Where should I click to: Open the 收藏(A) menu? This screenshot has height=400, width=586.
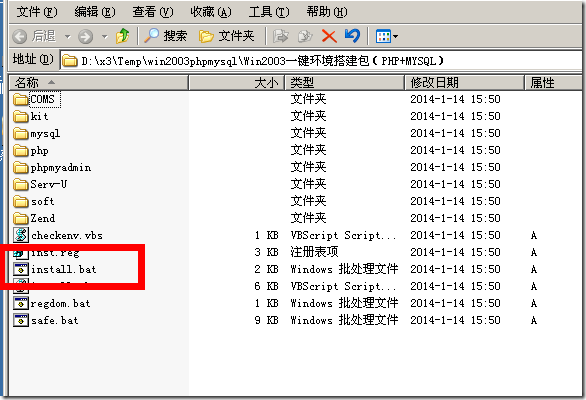pyautogui.click(x=211, y=12)
